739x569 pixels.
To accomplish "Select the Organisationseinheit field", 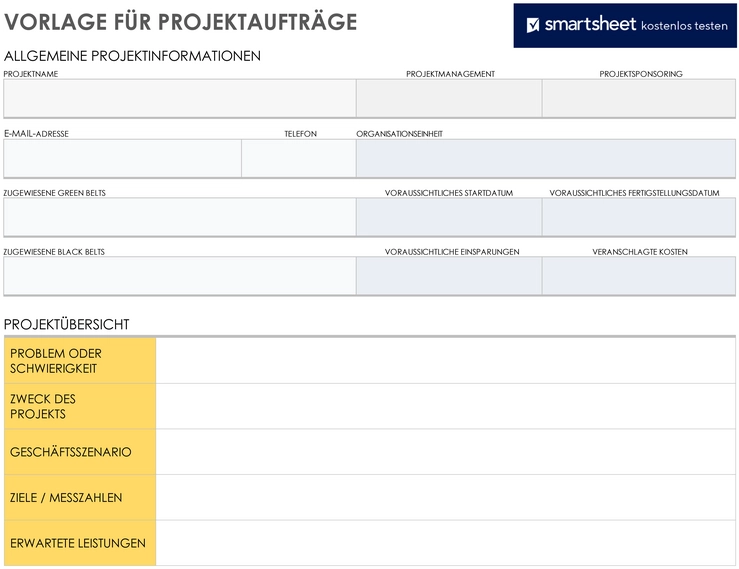I will click(546, 158).
